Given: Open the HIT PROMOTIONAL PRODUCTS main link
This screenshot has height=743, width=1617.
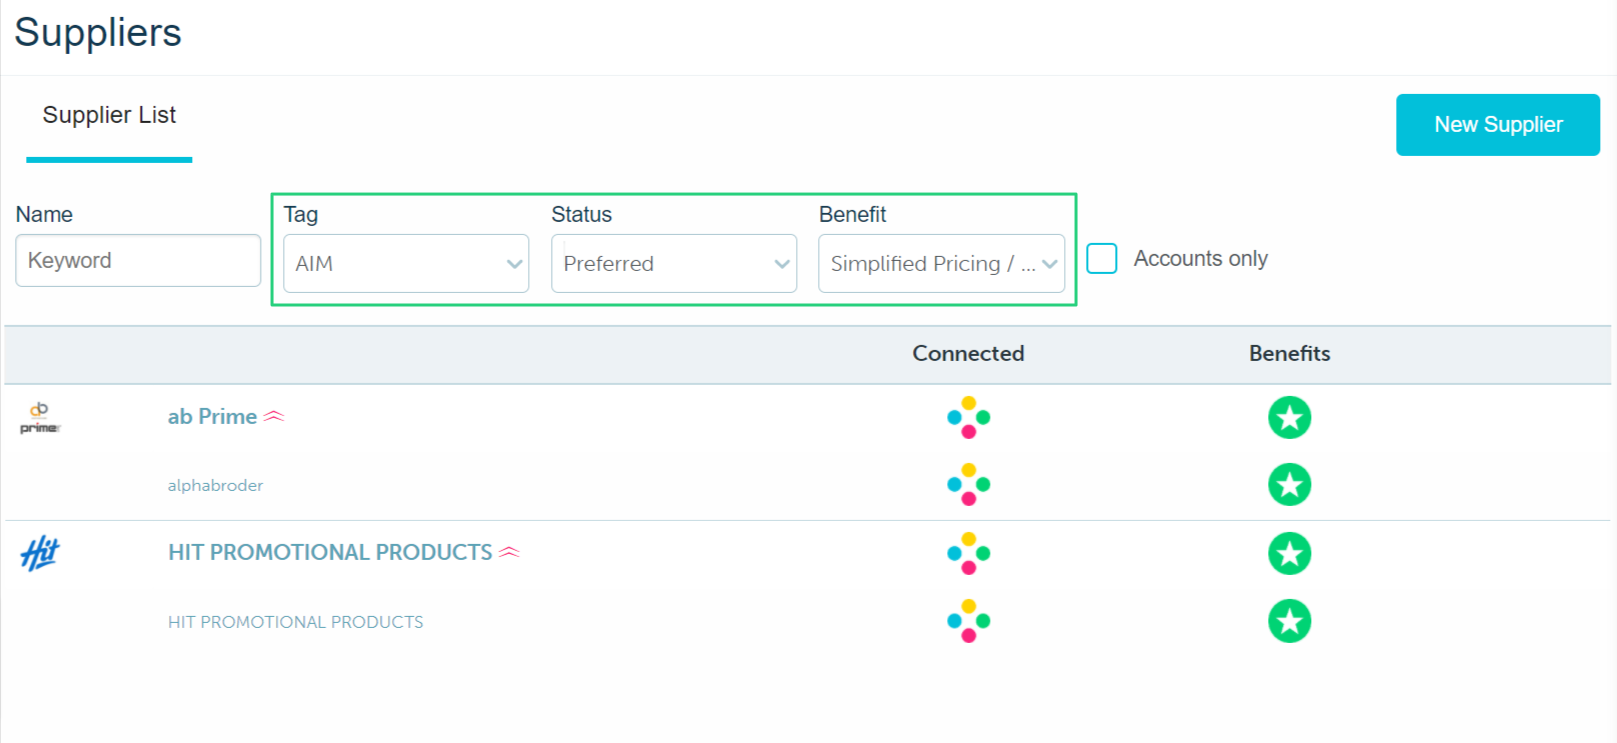Looking at the screenshot, I should coord(330,552).
